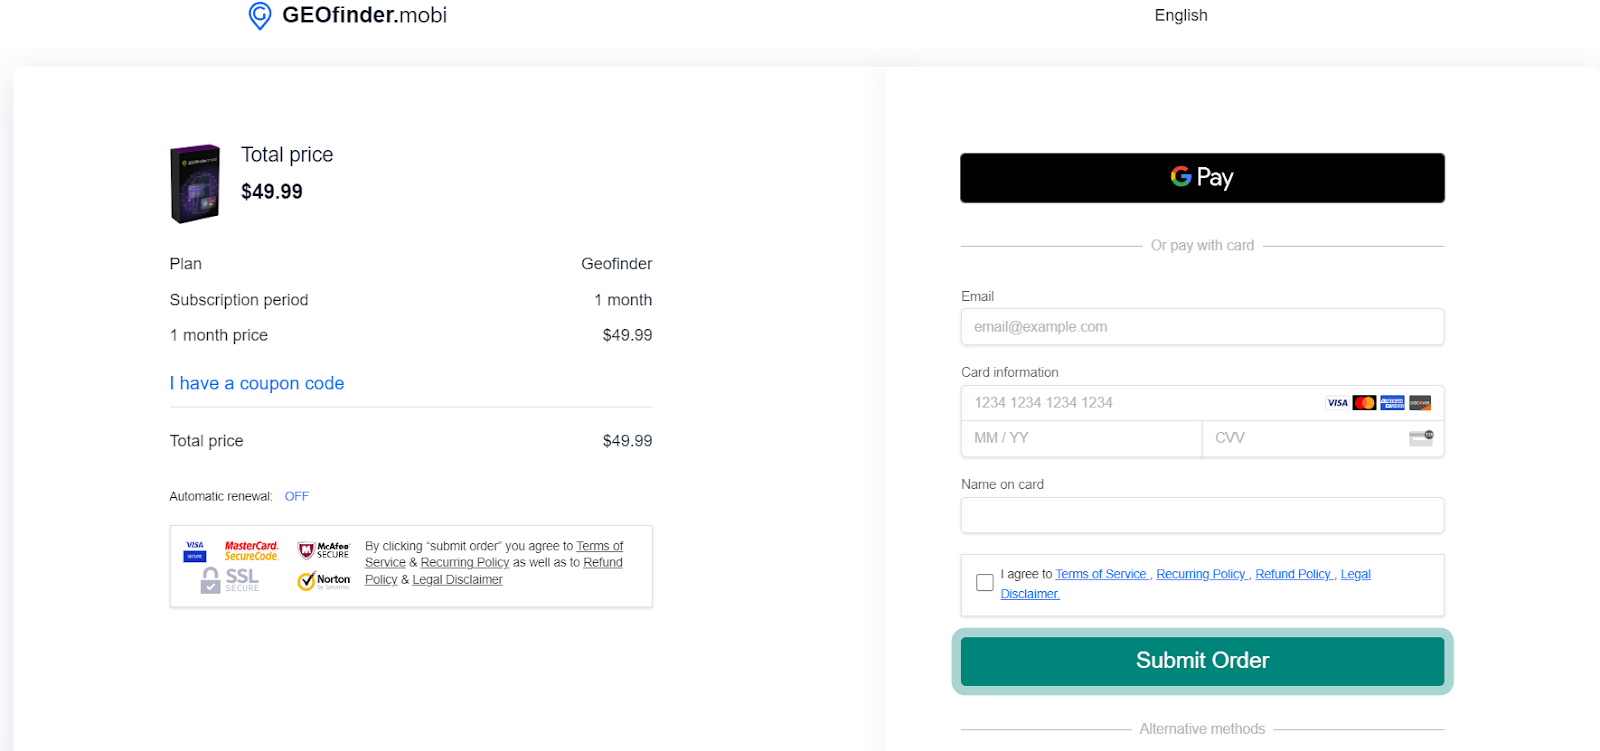This screenshot has height=751, width=1600.
Task: Click the Norton security badge
Action: (324, 580)
